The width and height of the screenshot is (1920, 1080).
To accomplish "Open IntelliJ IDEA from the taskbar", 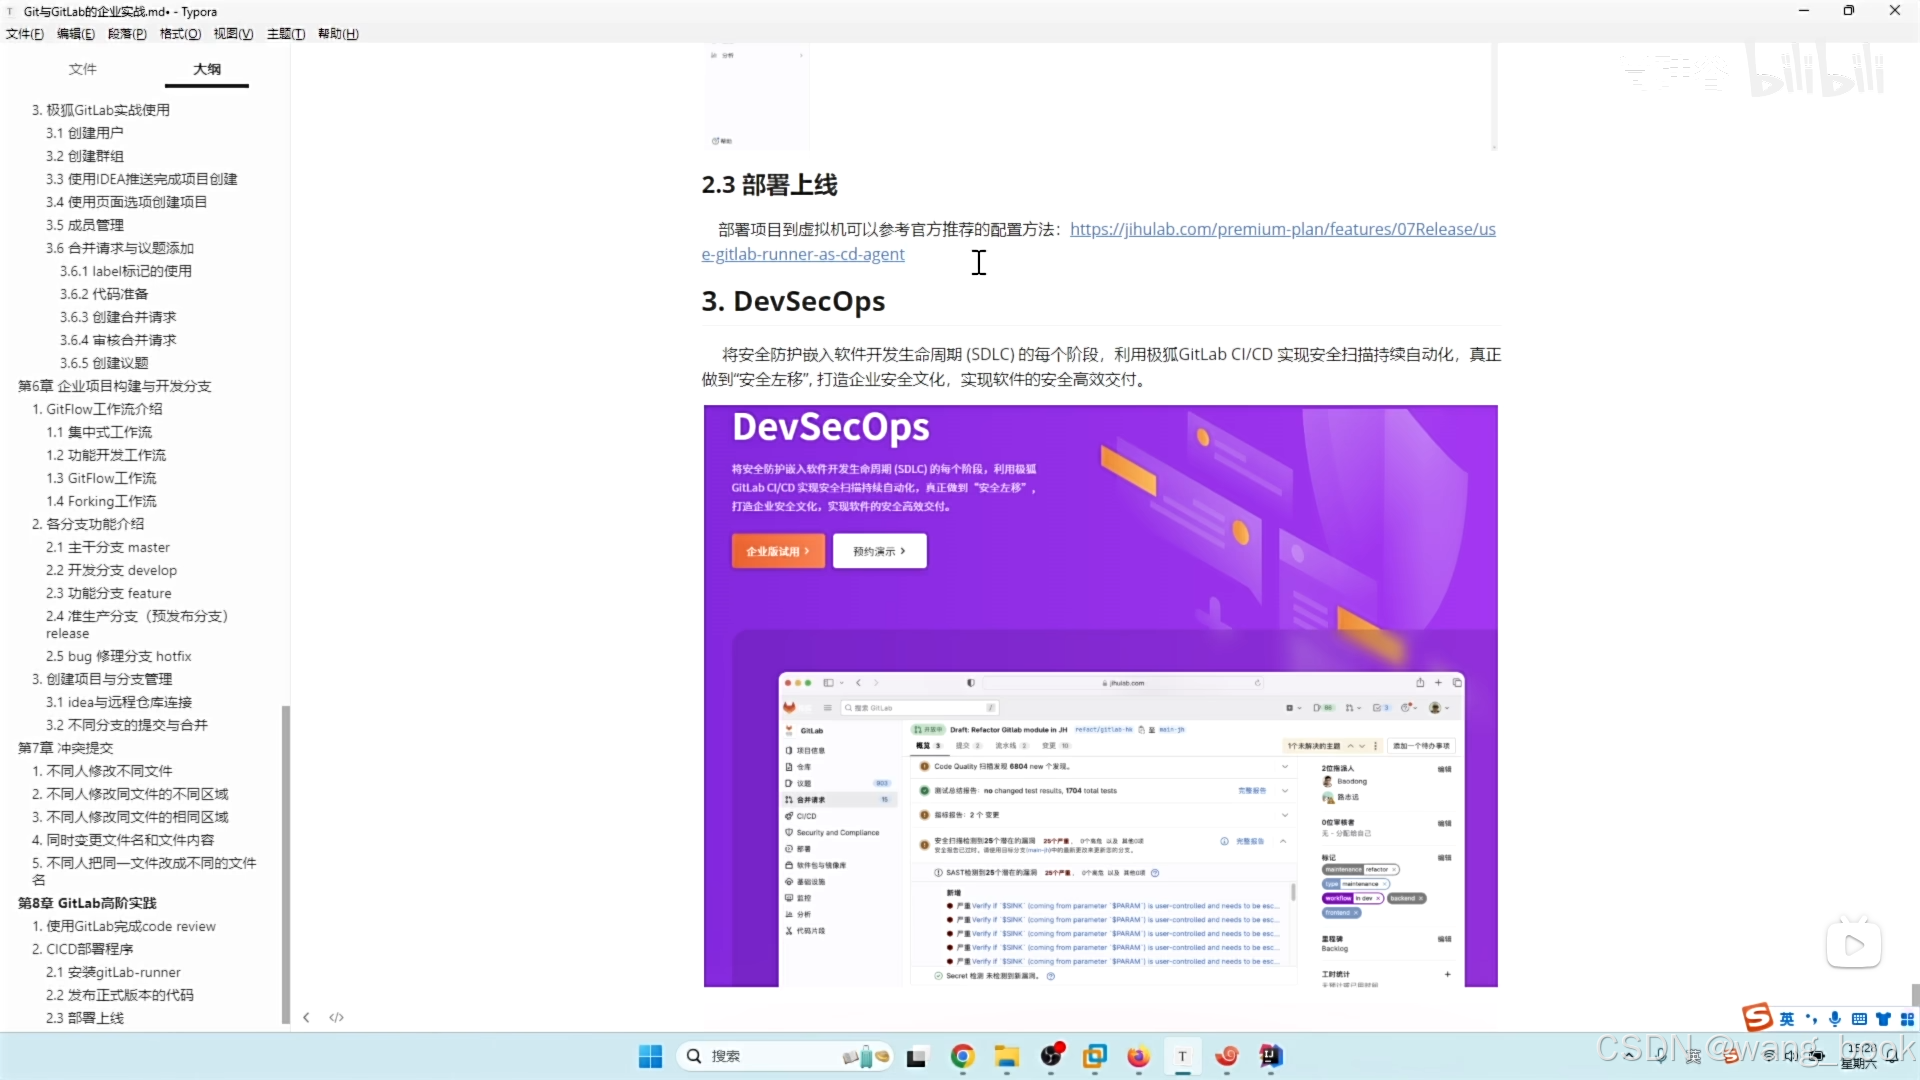I will [x=1270, y=1056].
